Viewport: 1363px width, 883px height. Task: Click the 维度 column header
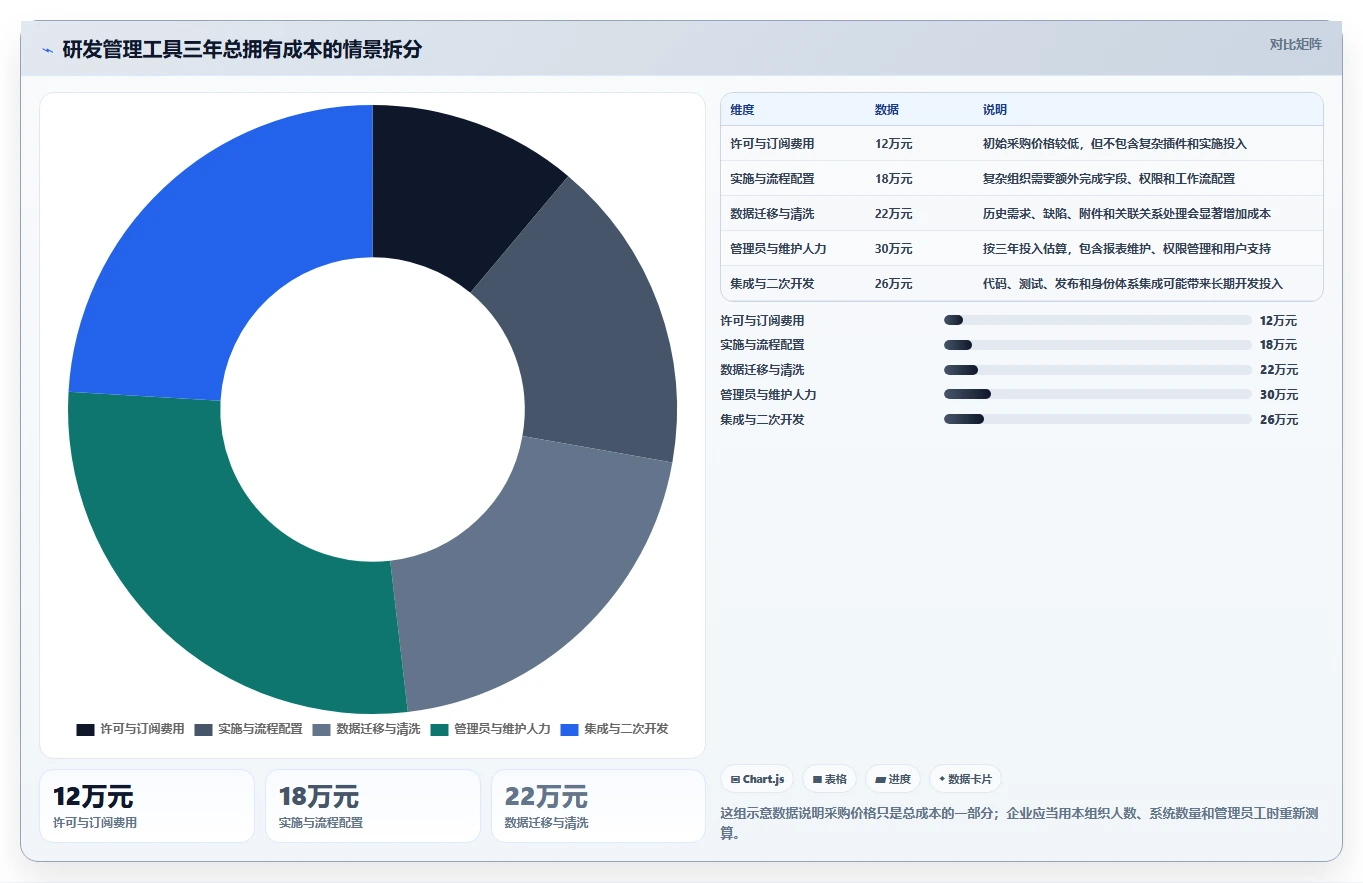click(743, 110)
